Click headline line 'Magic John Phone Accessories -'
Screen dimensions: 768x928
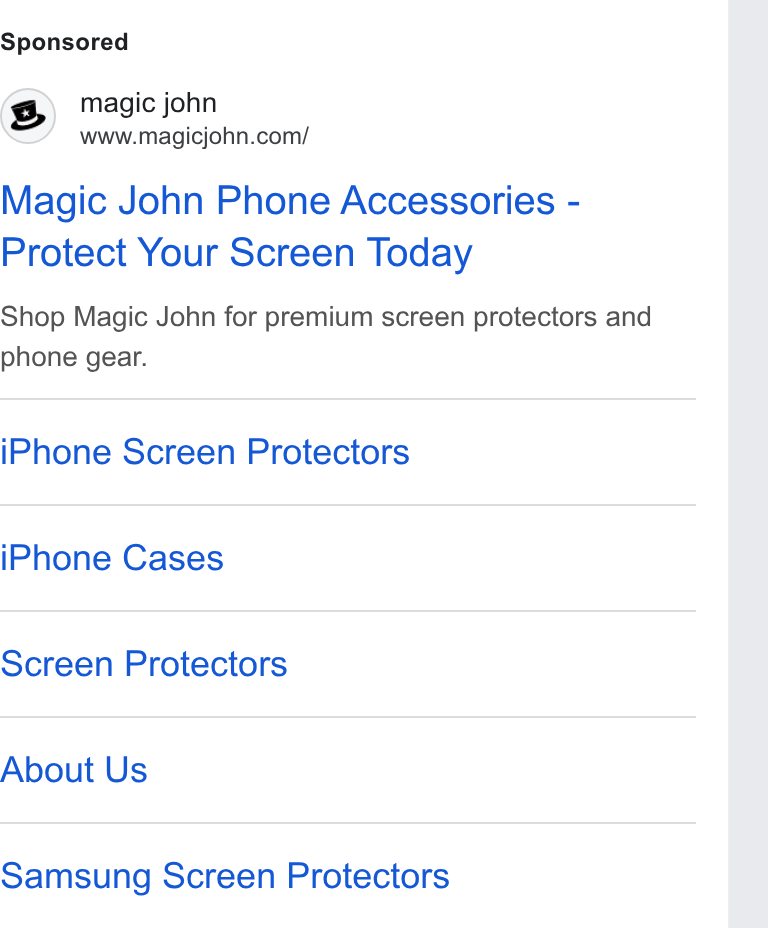pyautogui.click(x=290, y=201)
